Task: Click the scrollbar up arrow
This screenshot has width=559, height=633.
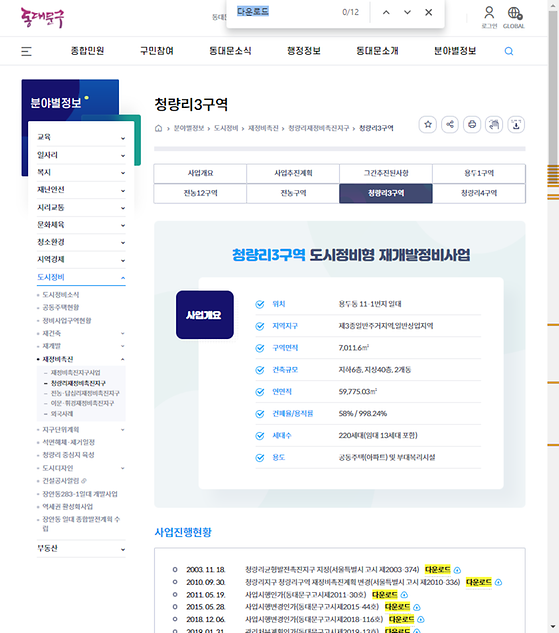Action: click(x=553, y=5)
